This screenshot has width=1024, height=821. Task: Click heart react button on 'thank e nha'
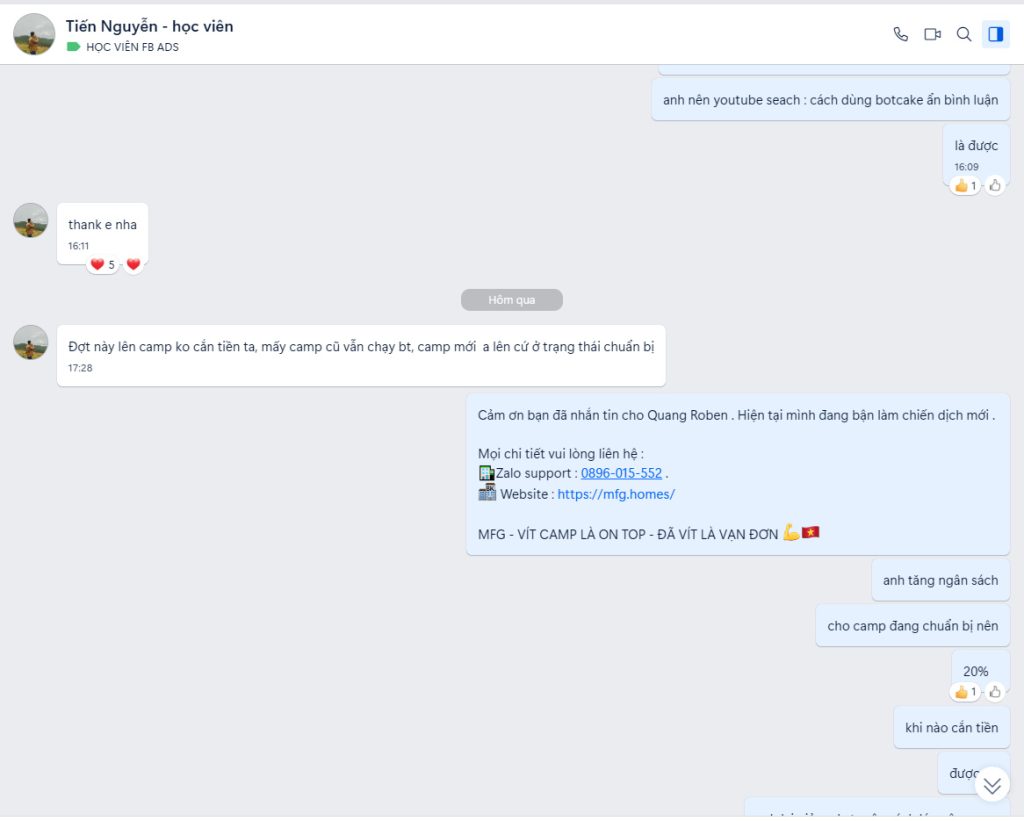133,265
